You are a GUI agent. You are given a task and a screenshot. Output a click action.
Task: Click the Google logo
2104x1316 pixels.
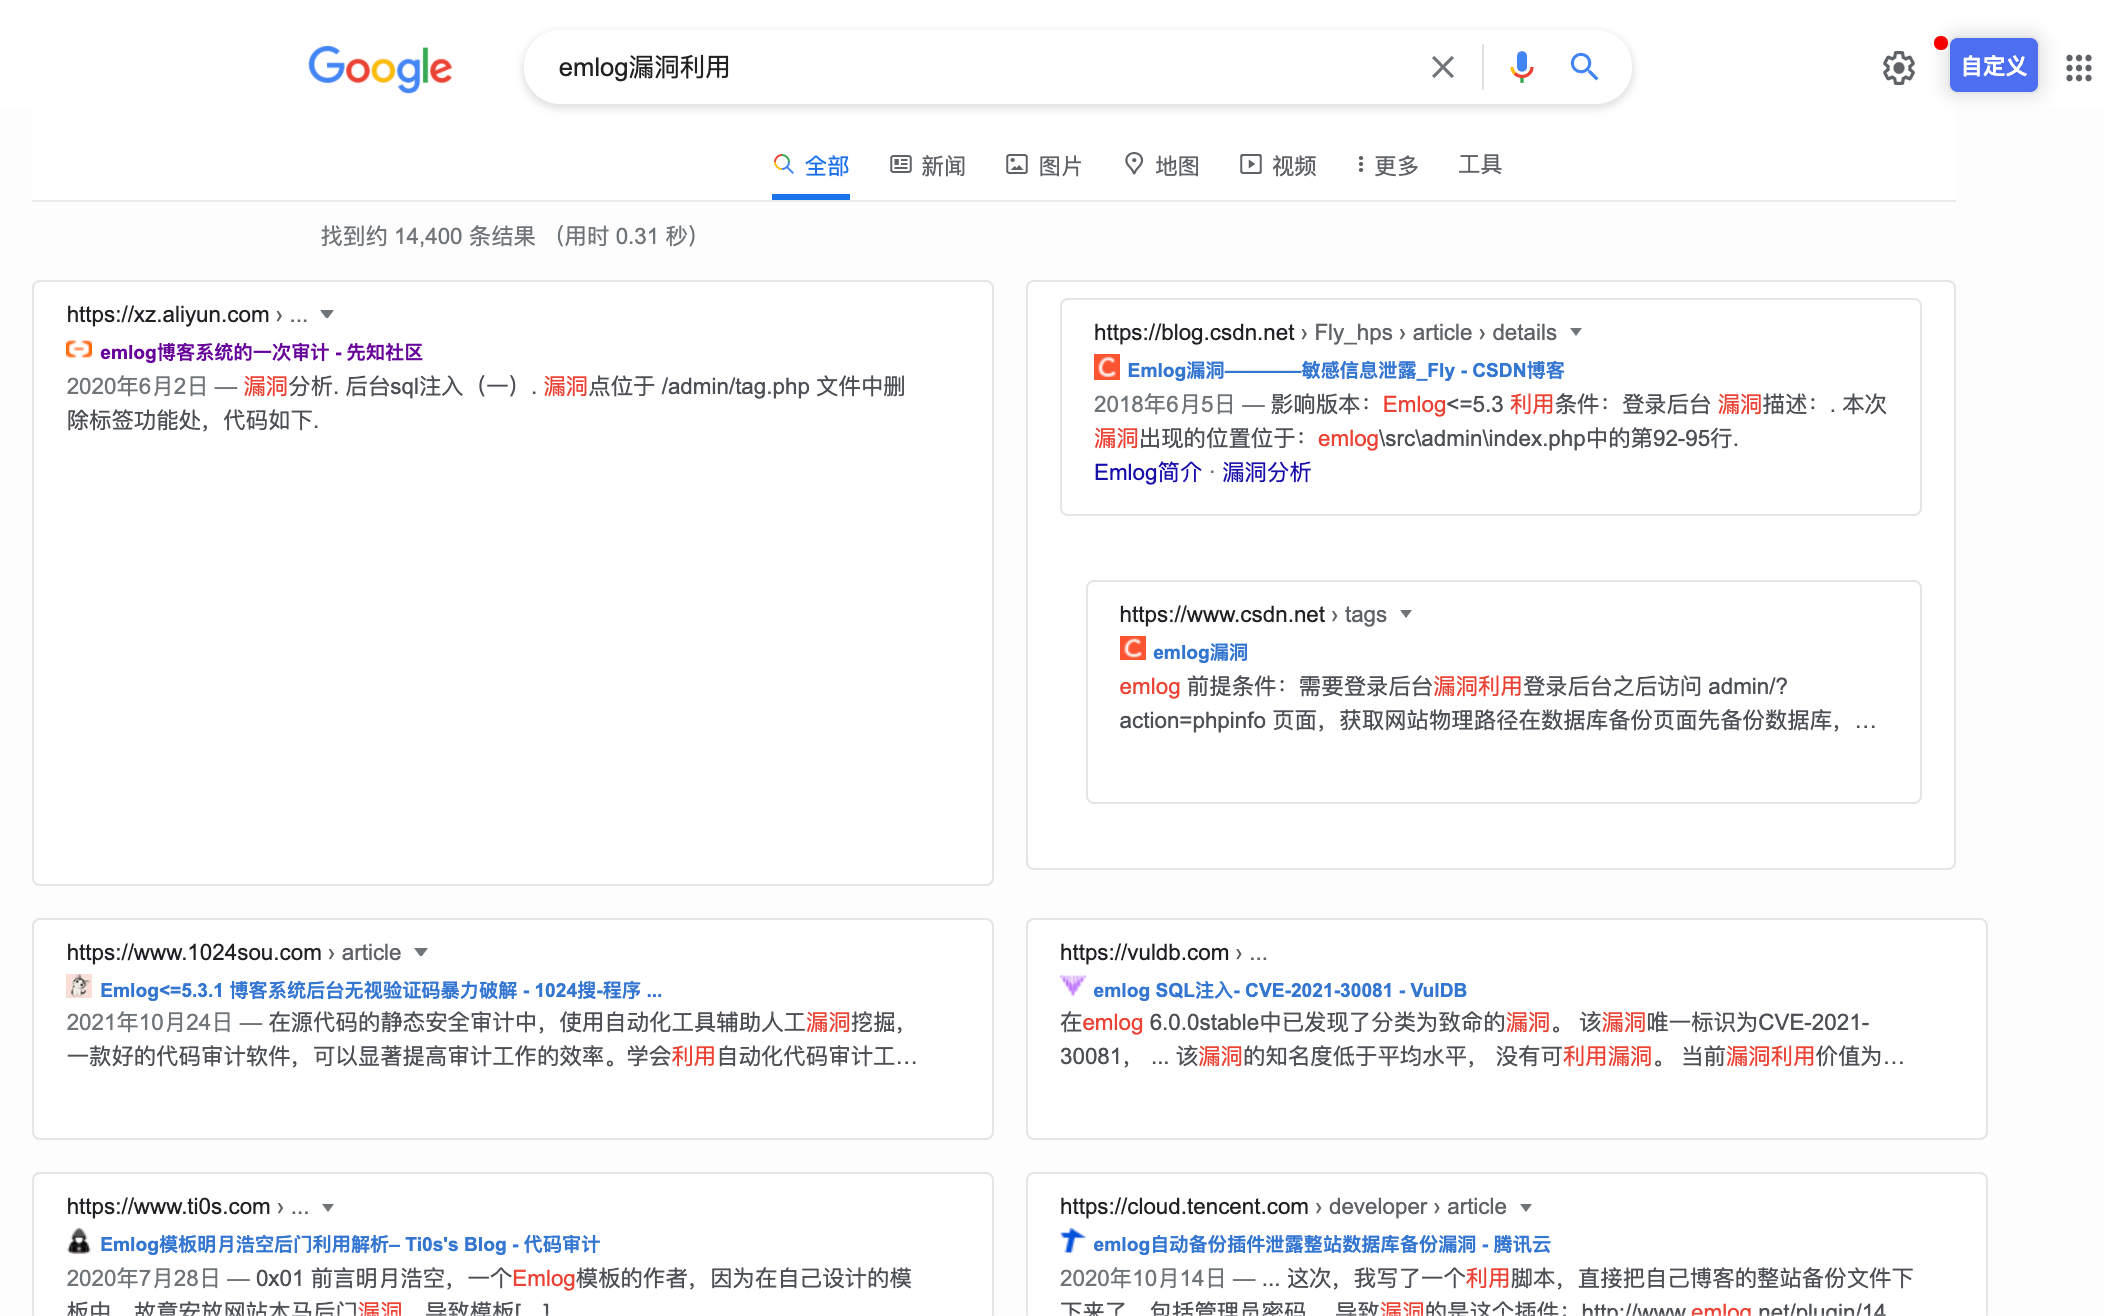click(380, 68)
